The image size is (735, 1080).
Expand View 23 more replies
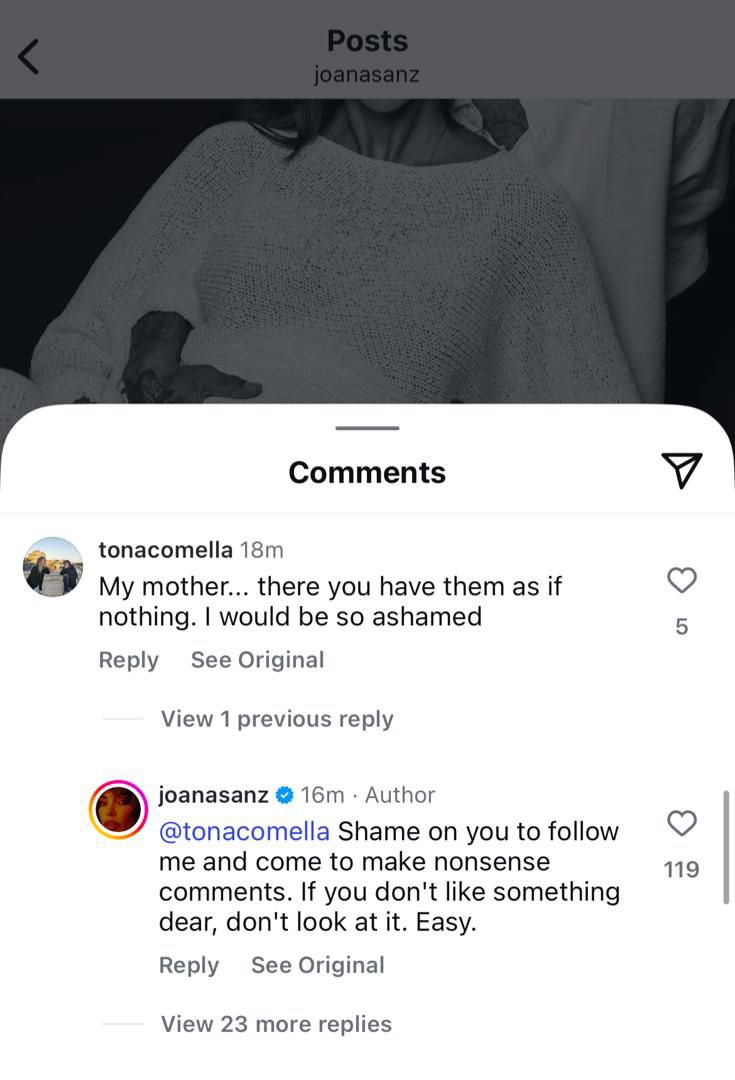(x=276, y=1024)
